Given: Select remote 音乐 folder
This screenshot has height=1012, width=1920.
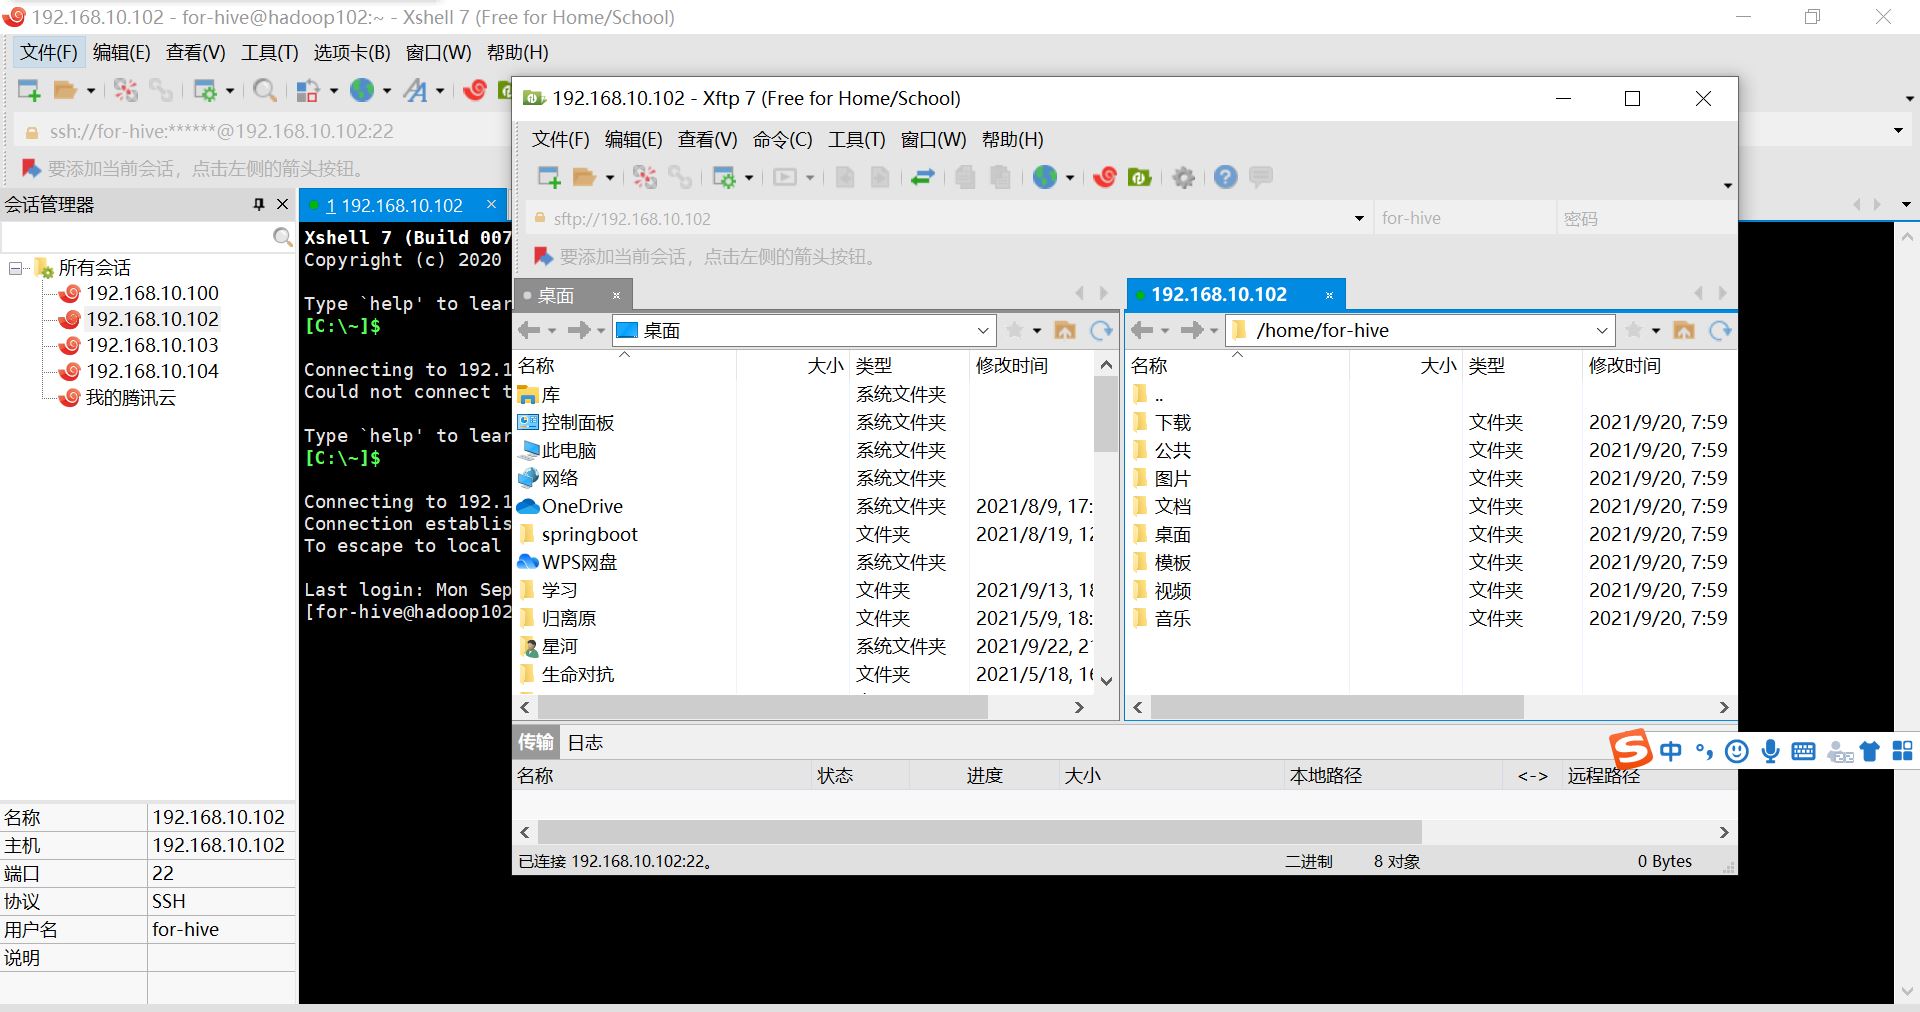Looking at the screenshot, I should pyautogui.click(x=1173, y=618).
